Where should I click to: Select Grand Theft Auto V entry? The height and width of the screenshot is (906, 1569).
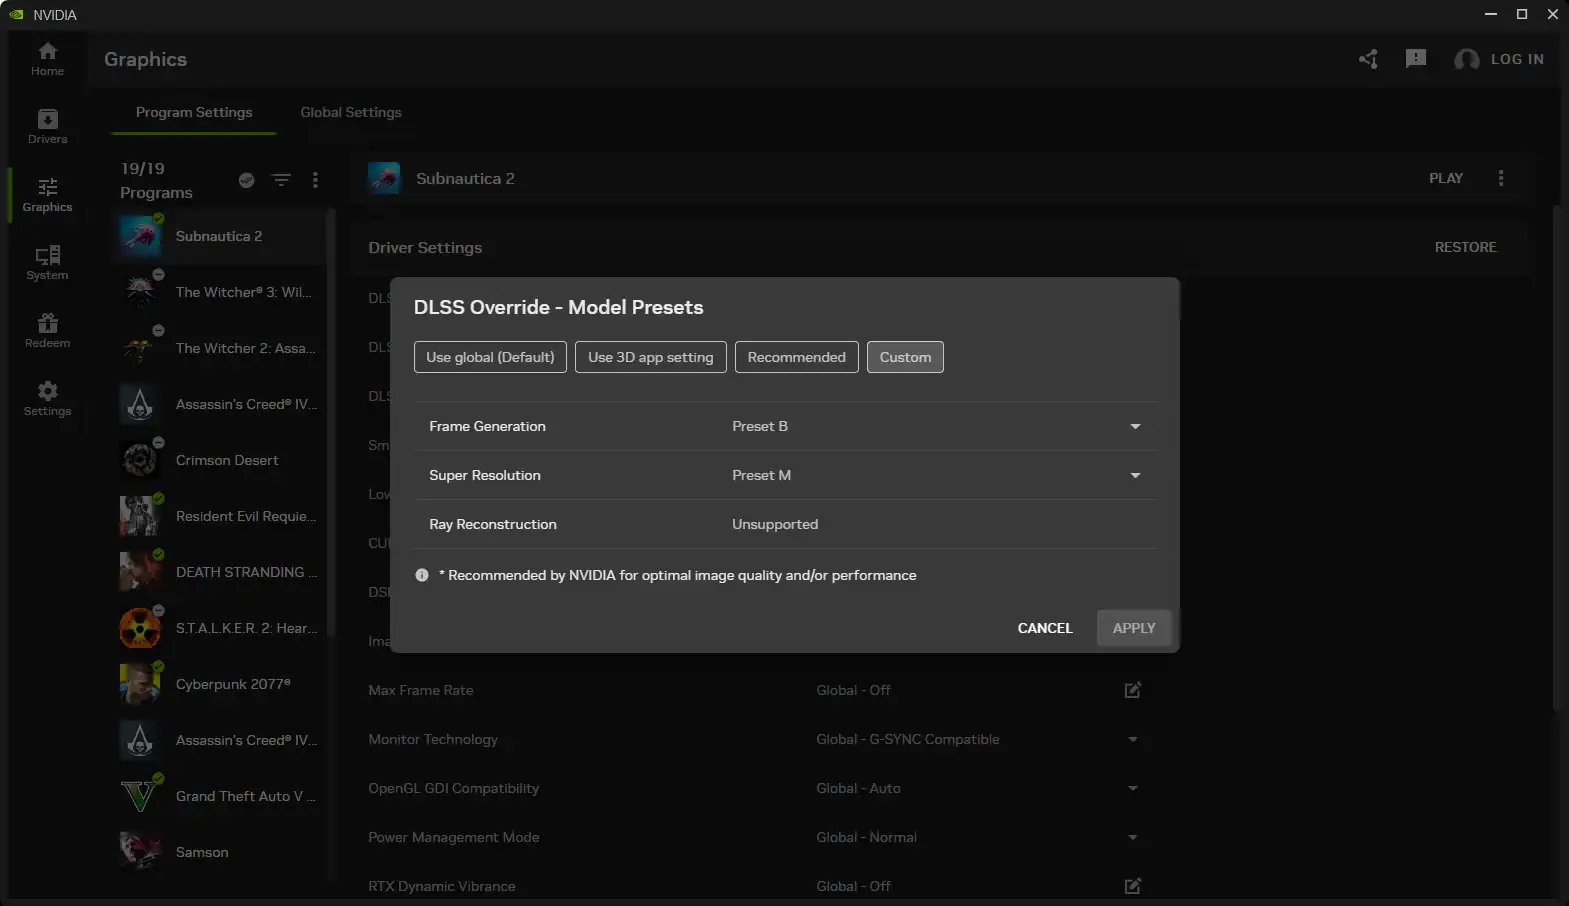coord(221,796)
